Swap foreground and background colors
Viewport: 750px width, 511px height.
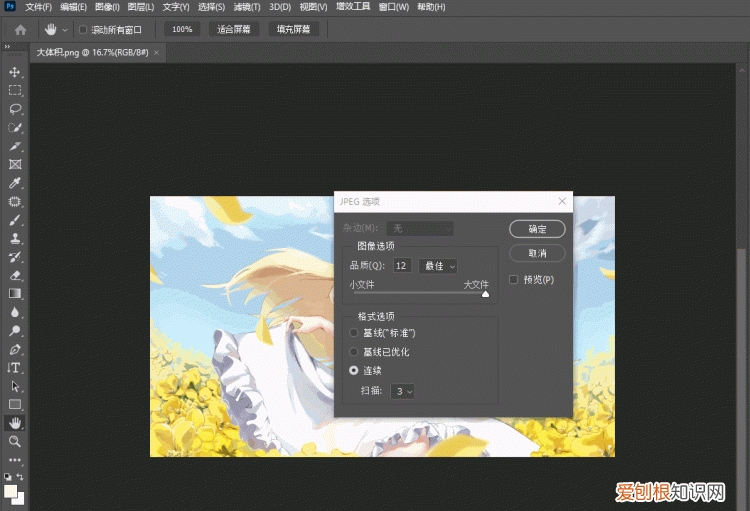tap(20, 477)
